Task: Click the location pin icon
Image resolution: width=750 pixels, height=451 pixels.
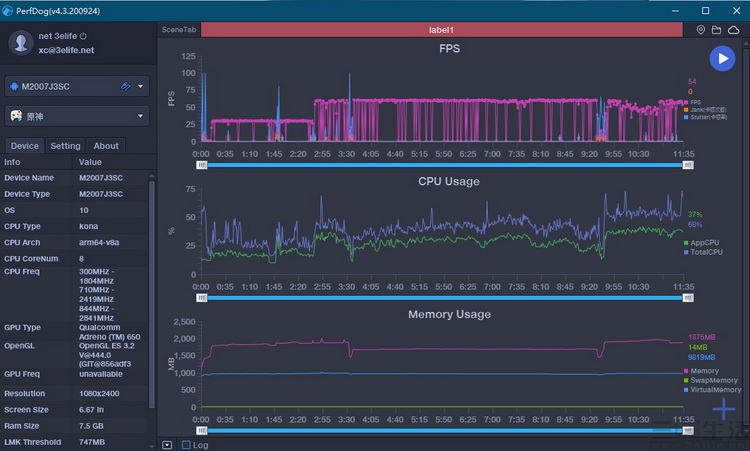Action: (701, 30)
